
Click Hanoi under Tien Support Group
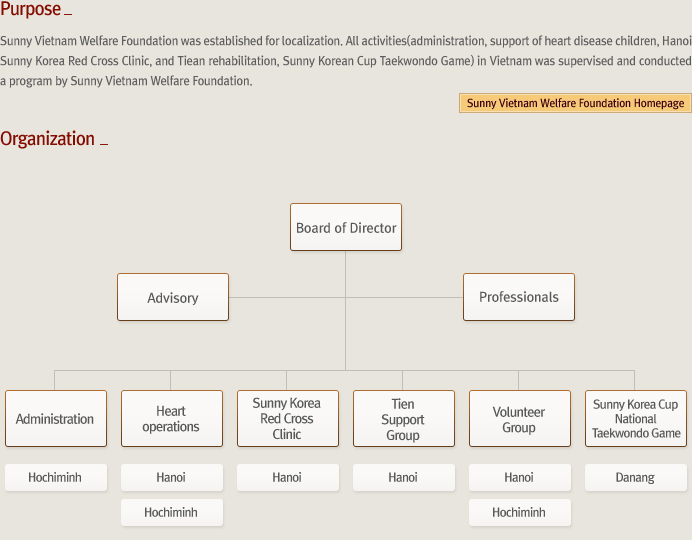pyautogui.click(x=404, y=477)
